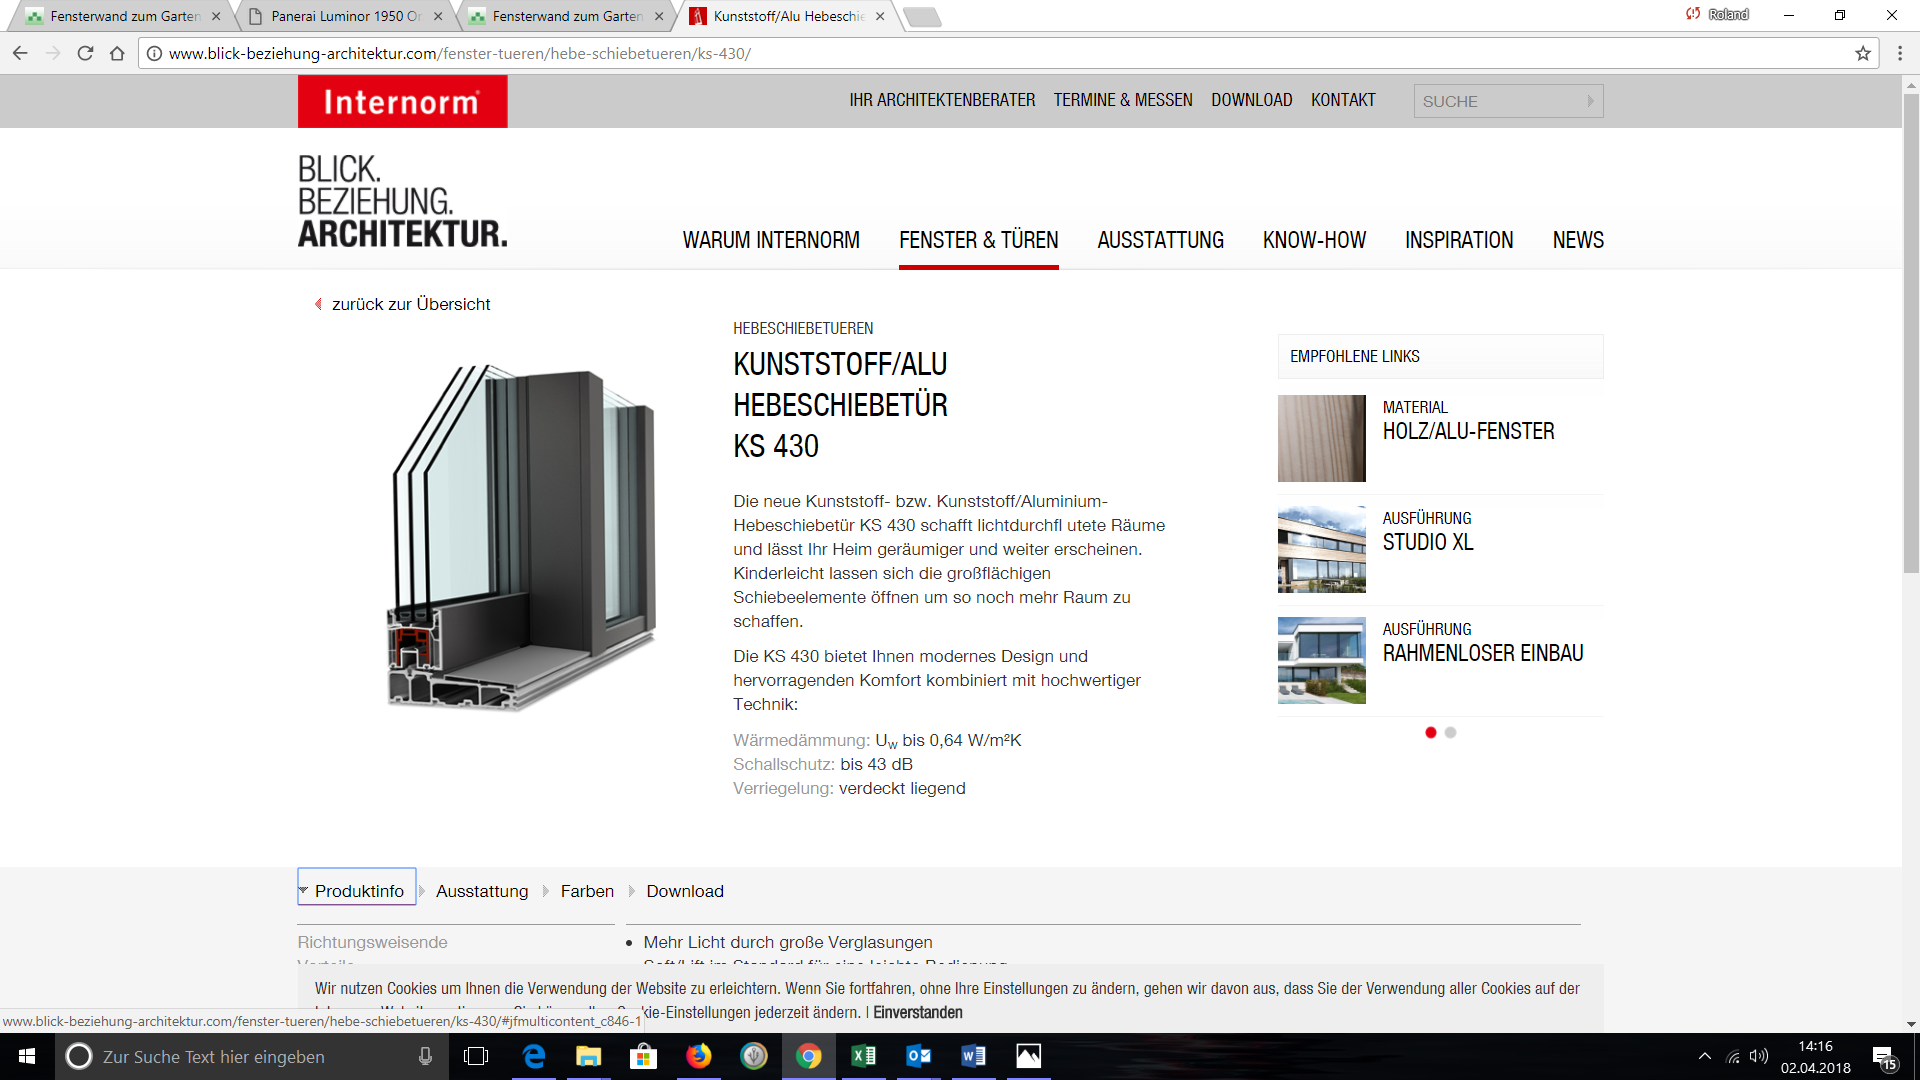
Task: Open the AUSSTATTUNG main menu item
Action: coord(1160,240)
